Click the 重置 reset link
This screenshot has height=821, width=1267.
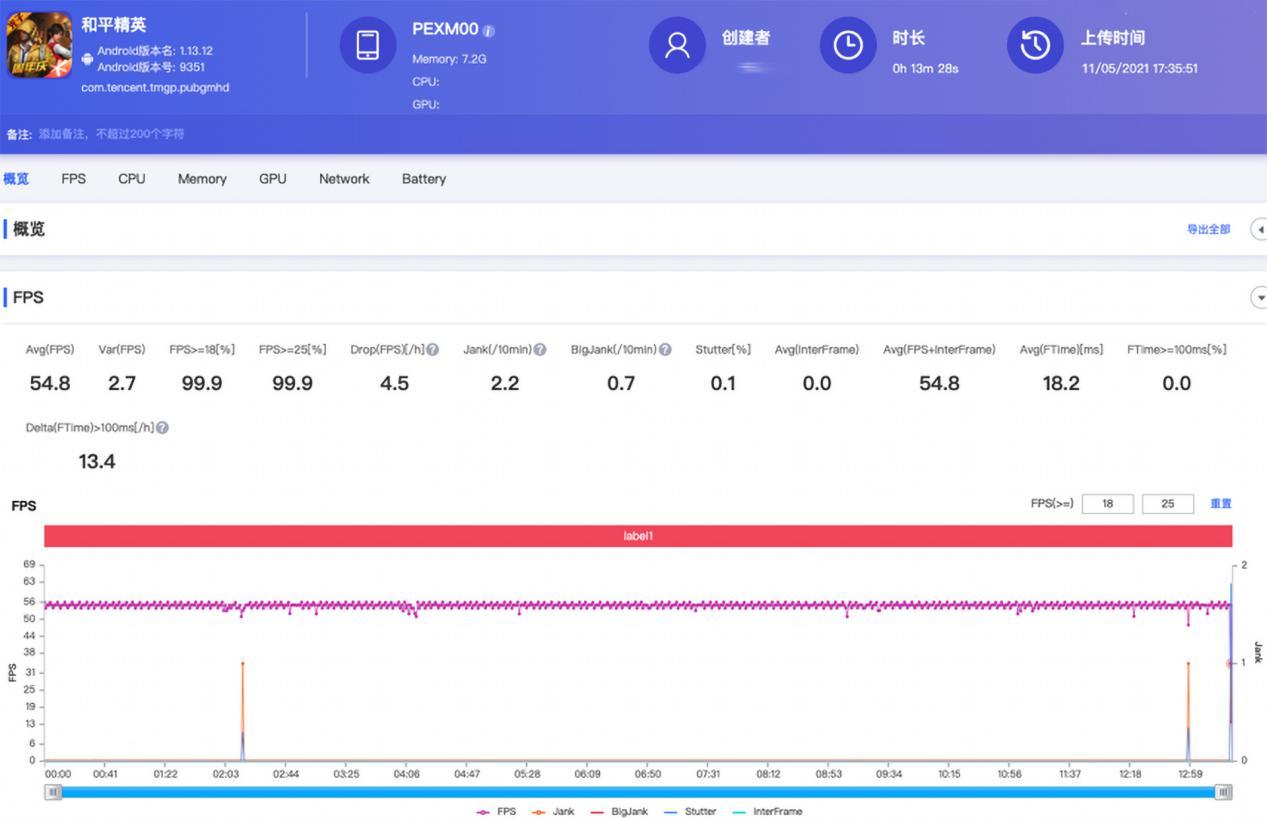click(1221, 504)
